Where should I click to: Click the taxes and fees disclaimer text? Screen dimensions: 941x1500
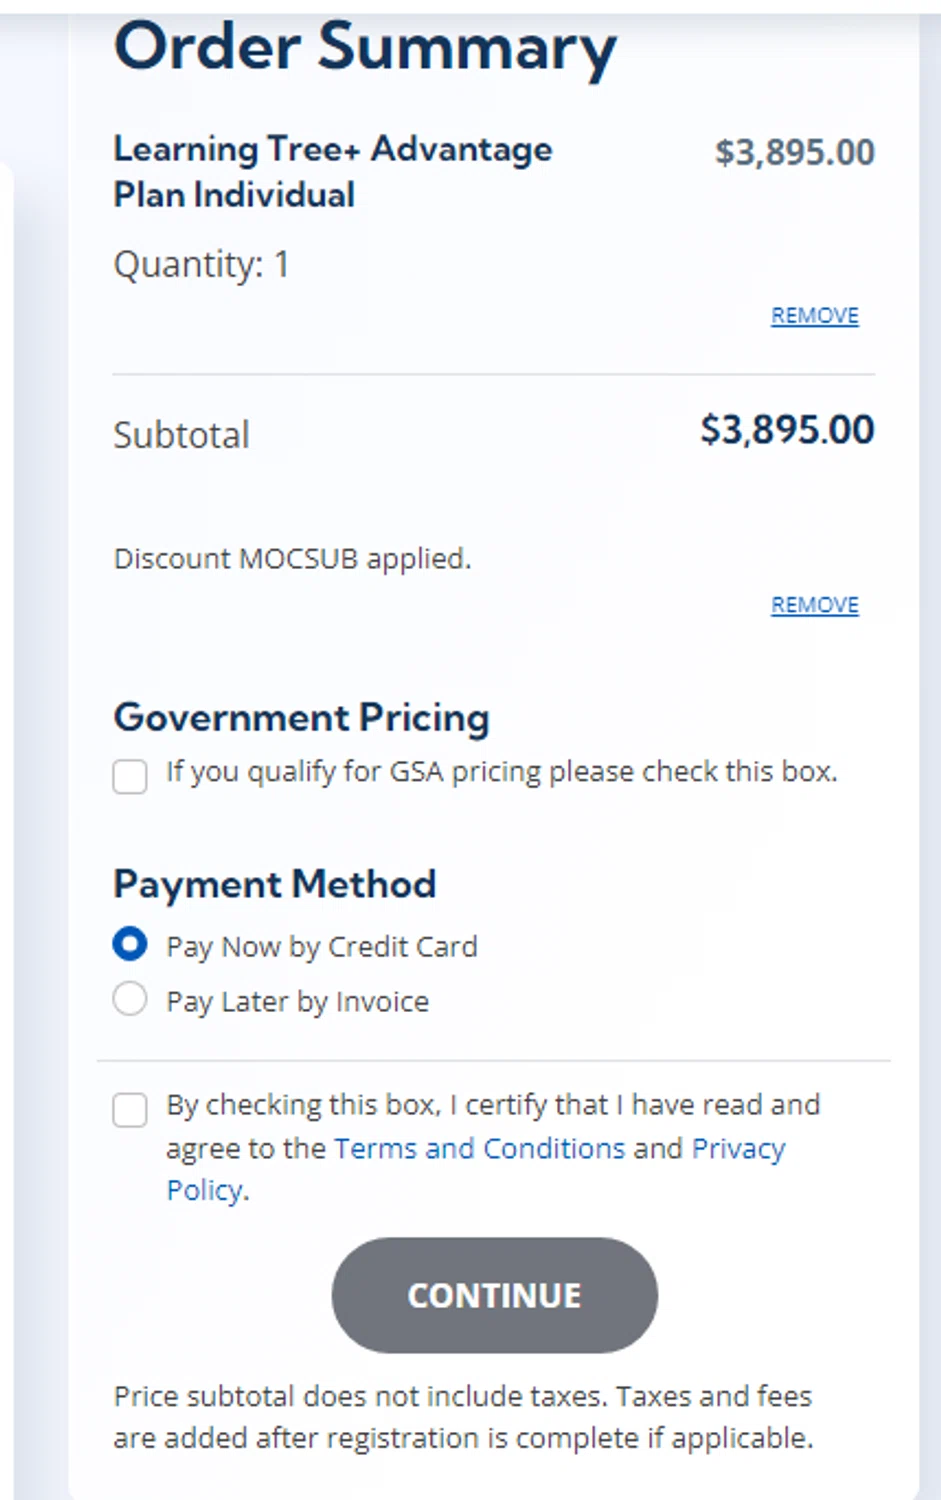(x=463, y=1417)
